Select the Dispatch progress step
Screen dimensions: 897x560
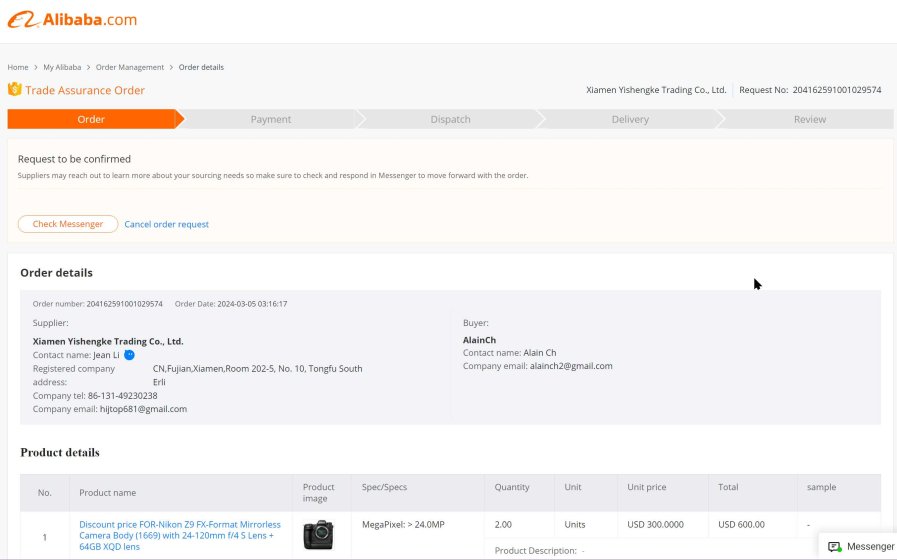click(x=450, y=119)
